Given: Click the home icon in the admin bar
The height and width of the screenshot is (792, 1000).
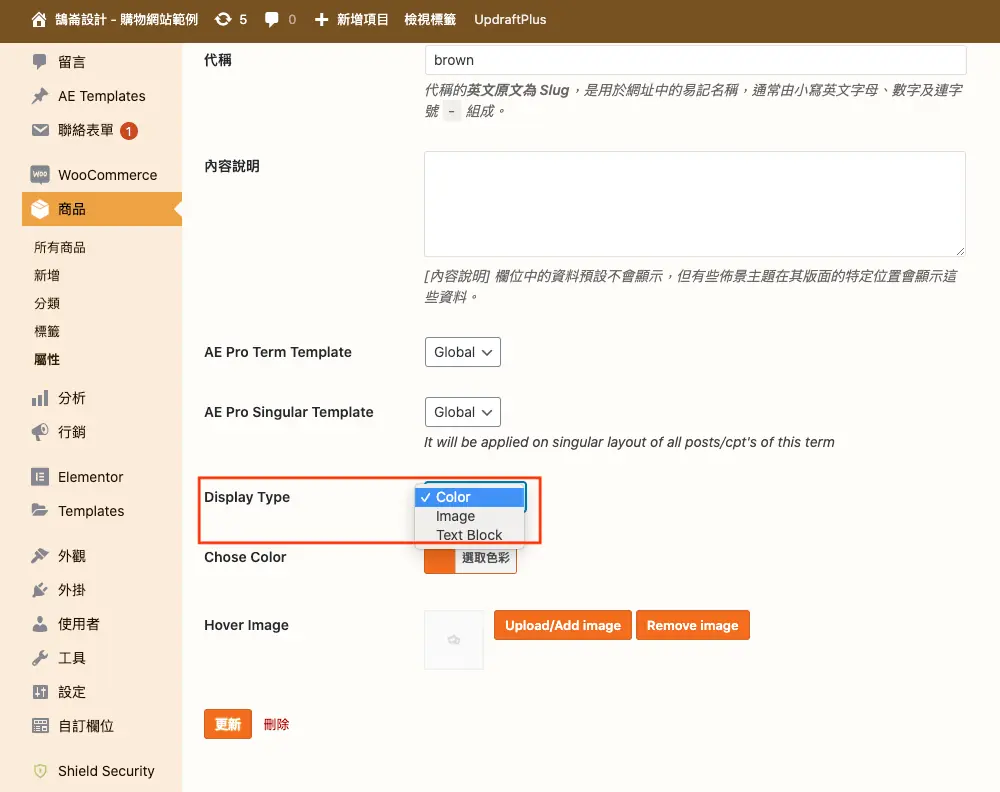Looking at the screenshot, I should 39,20.
